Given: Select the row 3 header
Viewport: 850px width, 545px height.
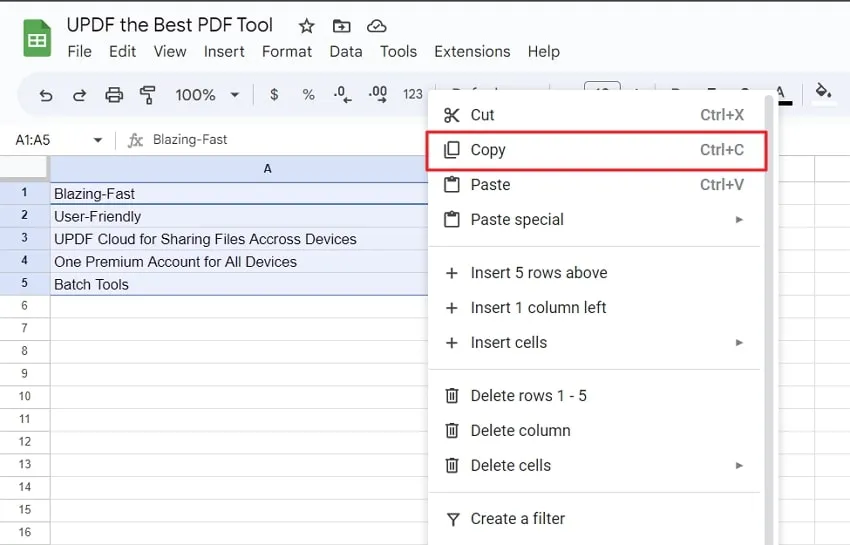Looking at the screenshot, I should click(x=24, y=239).
